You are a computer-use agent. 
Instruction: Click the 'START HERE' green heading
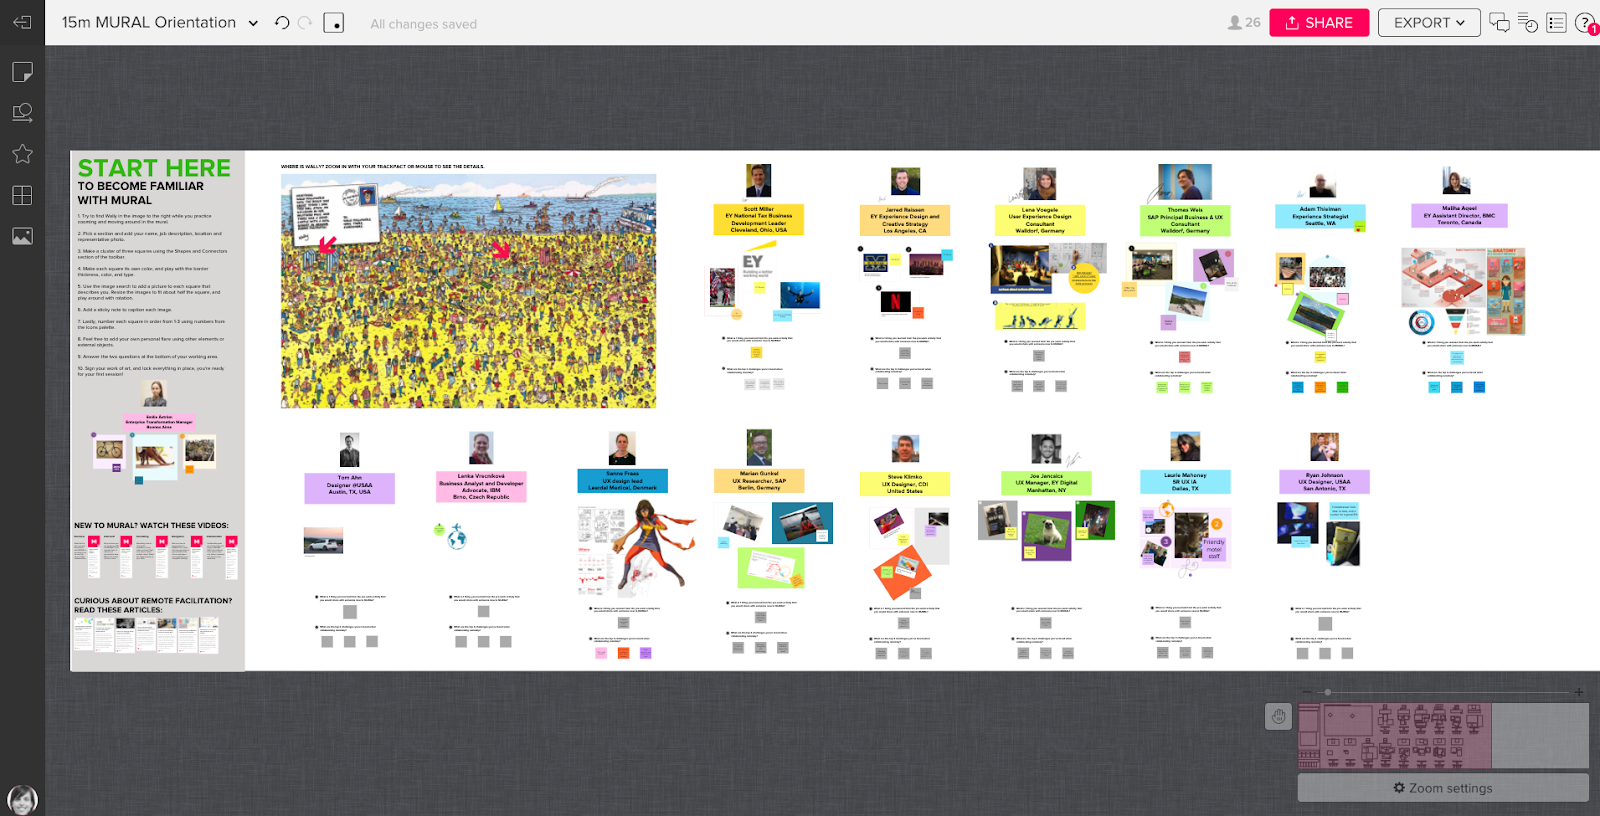click(x=154, y=168)
